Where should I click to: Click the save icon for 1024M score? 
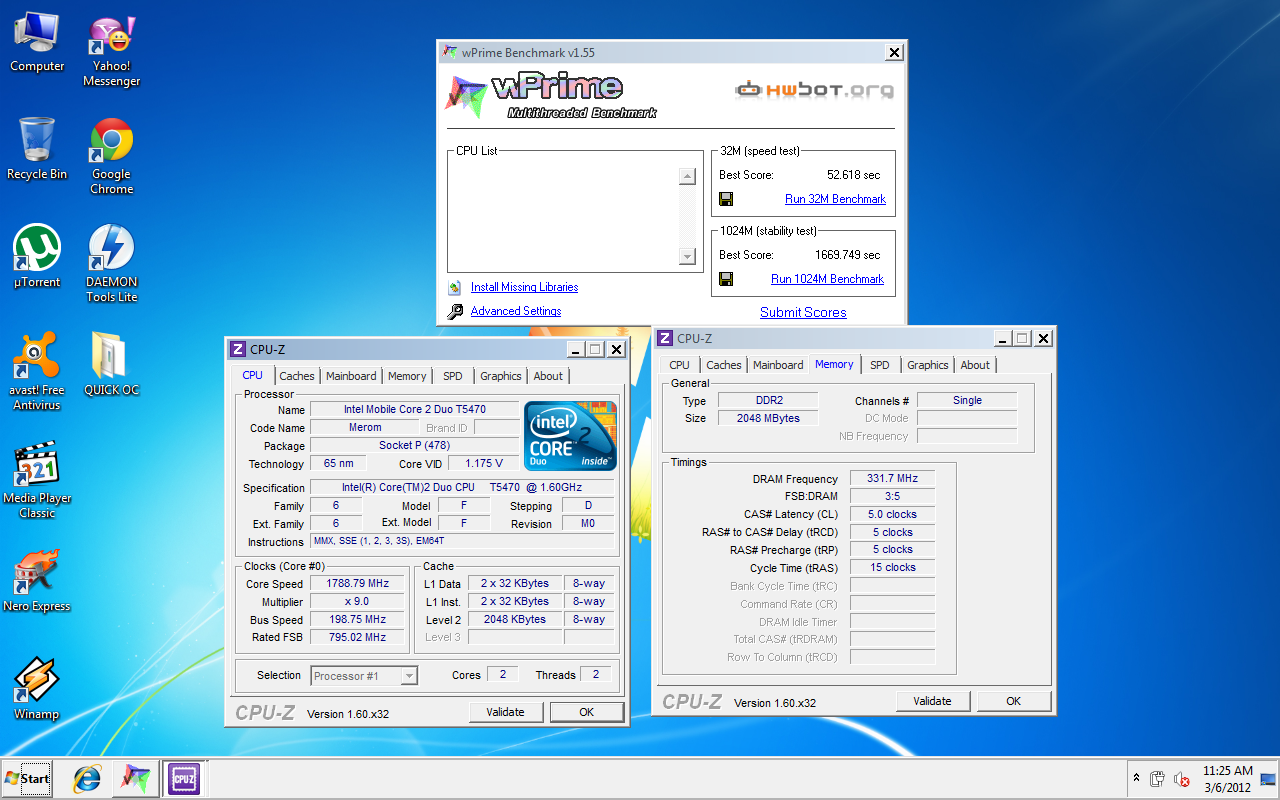point(726,279)
